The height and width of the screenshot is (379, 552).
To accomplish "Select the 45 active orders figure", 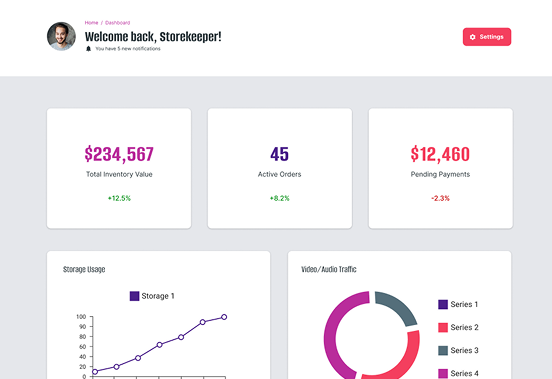I will coord(280,154).
